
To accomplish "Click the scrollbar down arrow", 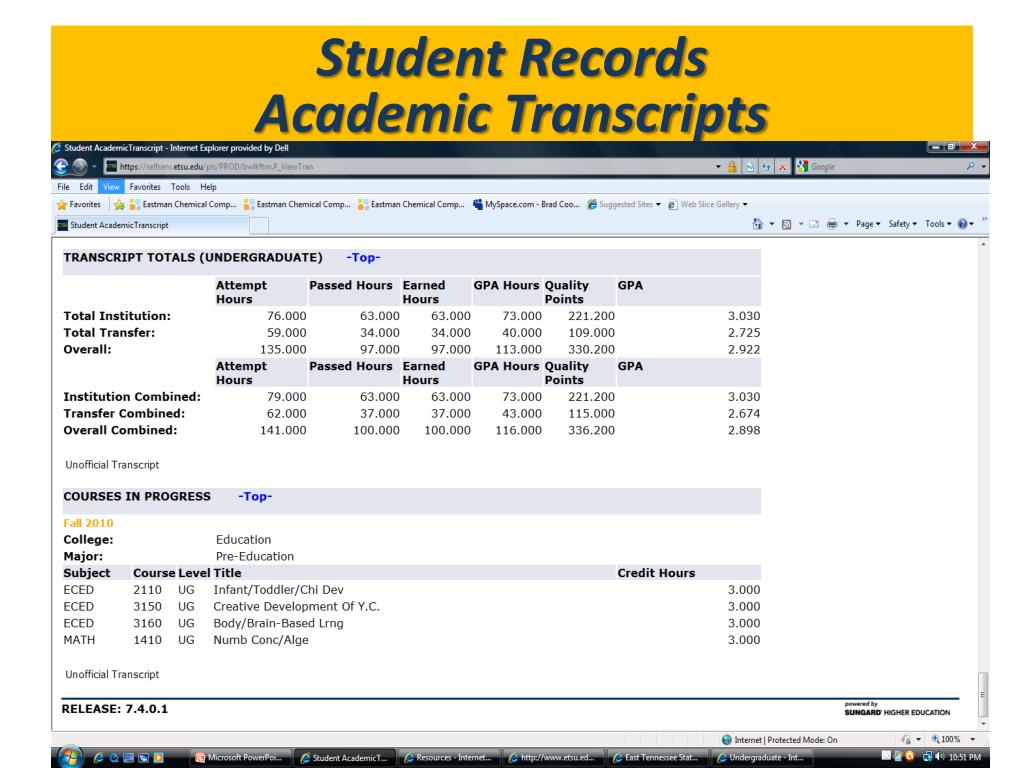I will (x=983, y=724).
